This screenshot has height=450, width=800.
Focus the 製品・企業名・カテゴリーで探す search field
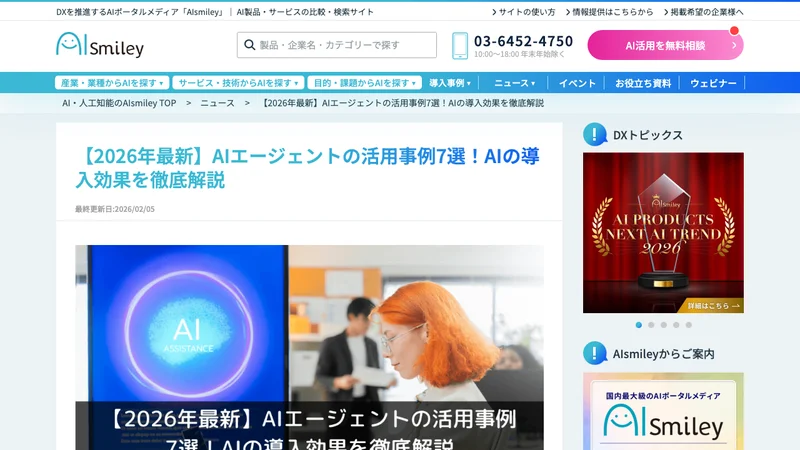click(337, 45)
